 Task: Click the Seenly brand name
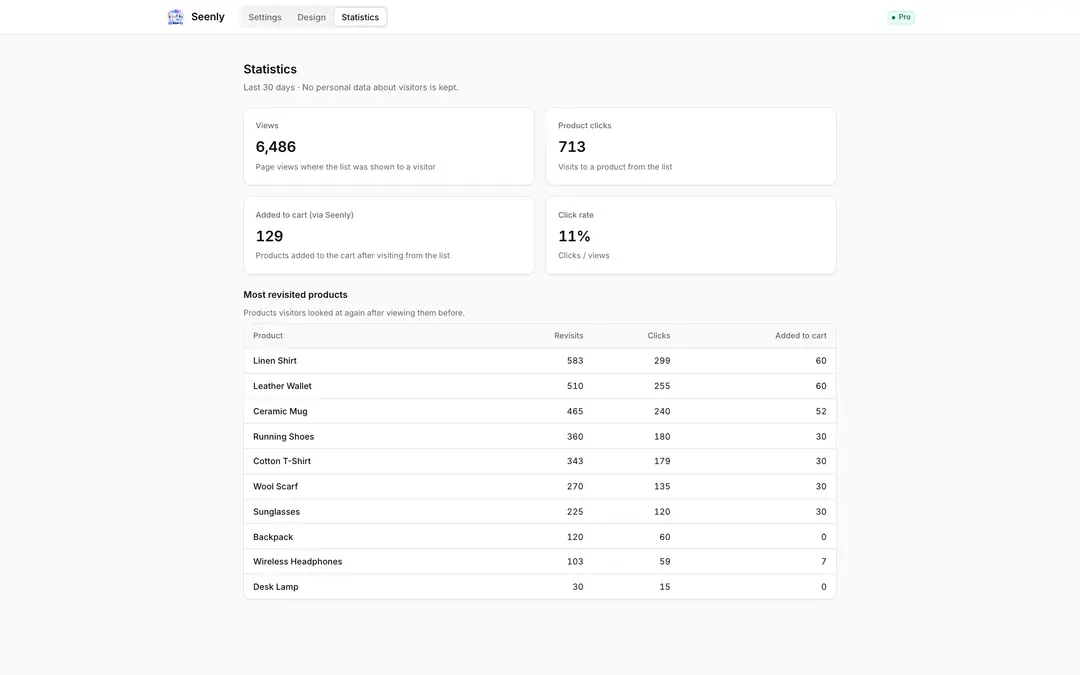208,17
